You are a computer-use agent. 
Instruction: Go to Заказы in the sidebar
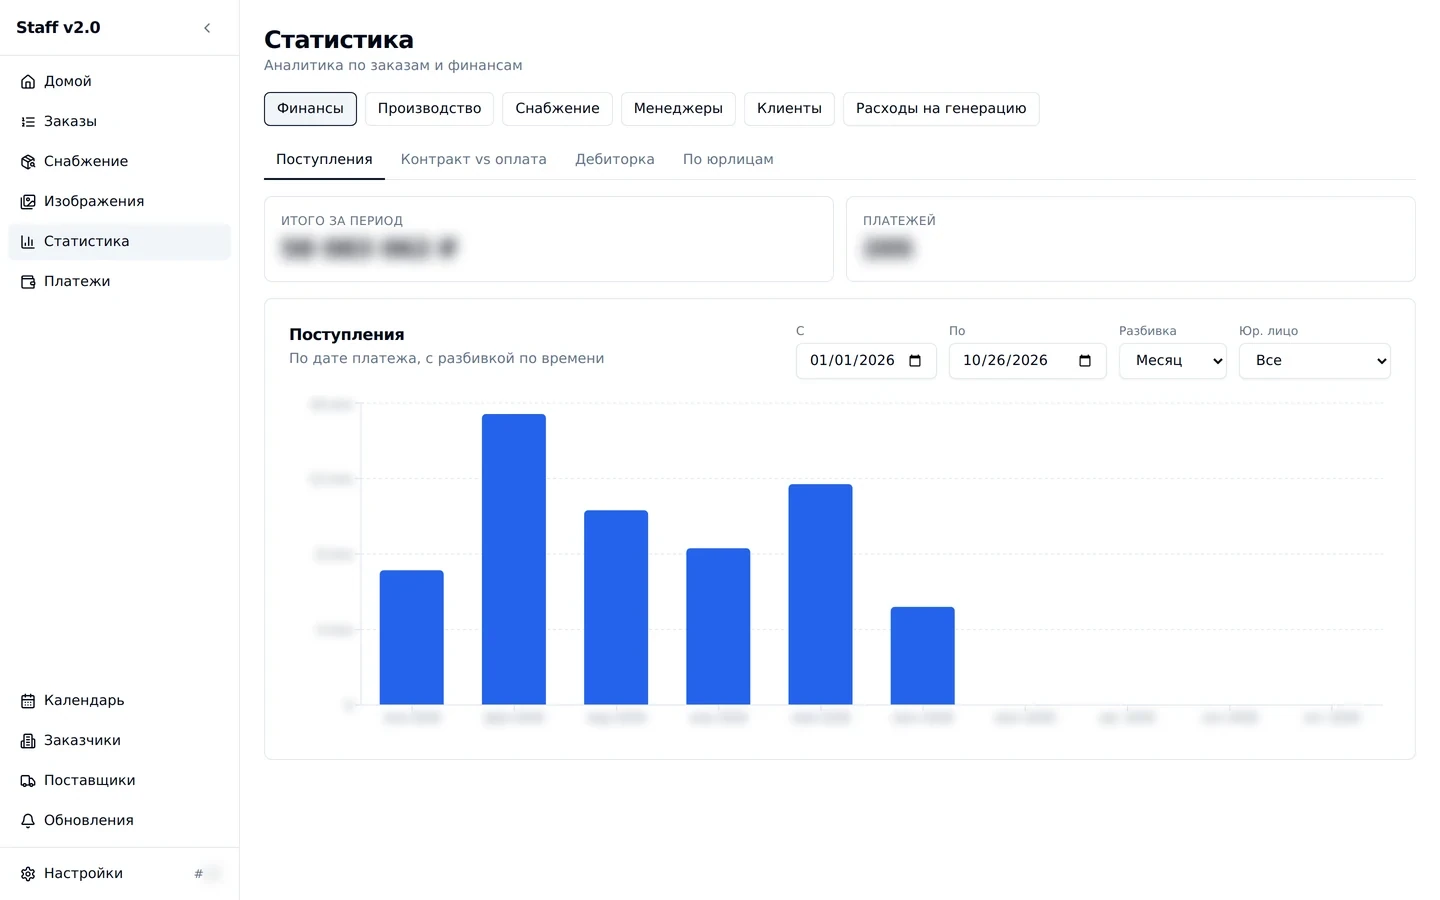120,122
